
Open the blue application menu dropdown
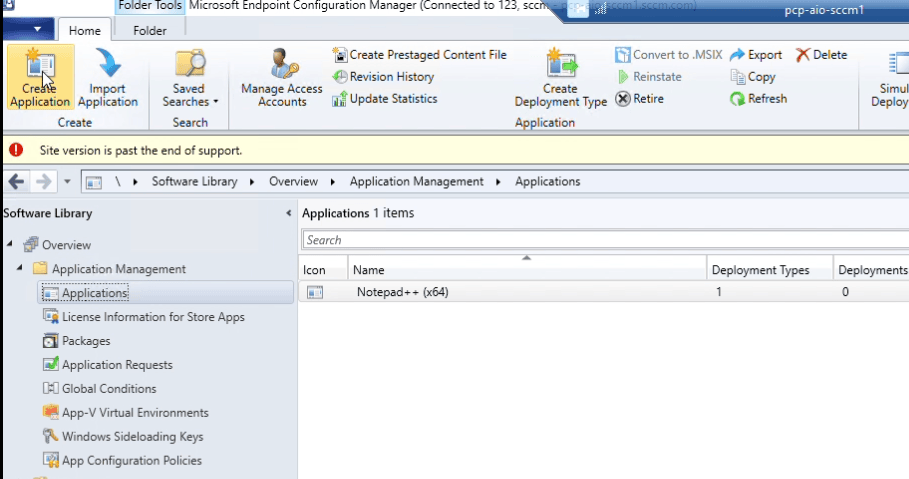click(28, 29)
